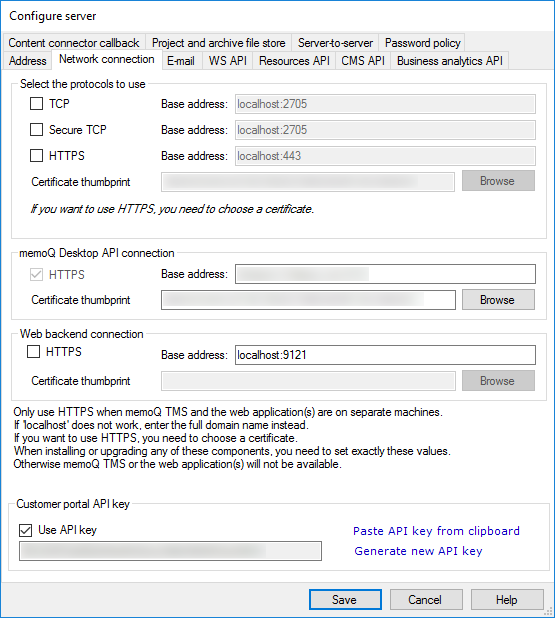The height and width of the screenshot is (618, 555).
Task: Open the Resources API tab
Action: pos(294,61)
